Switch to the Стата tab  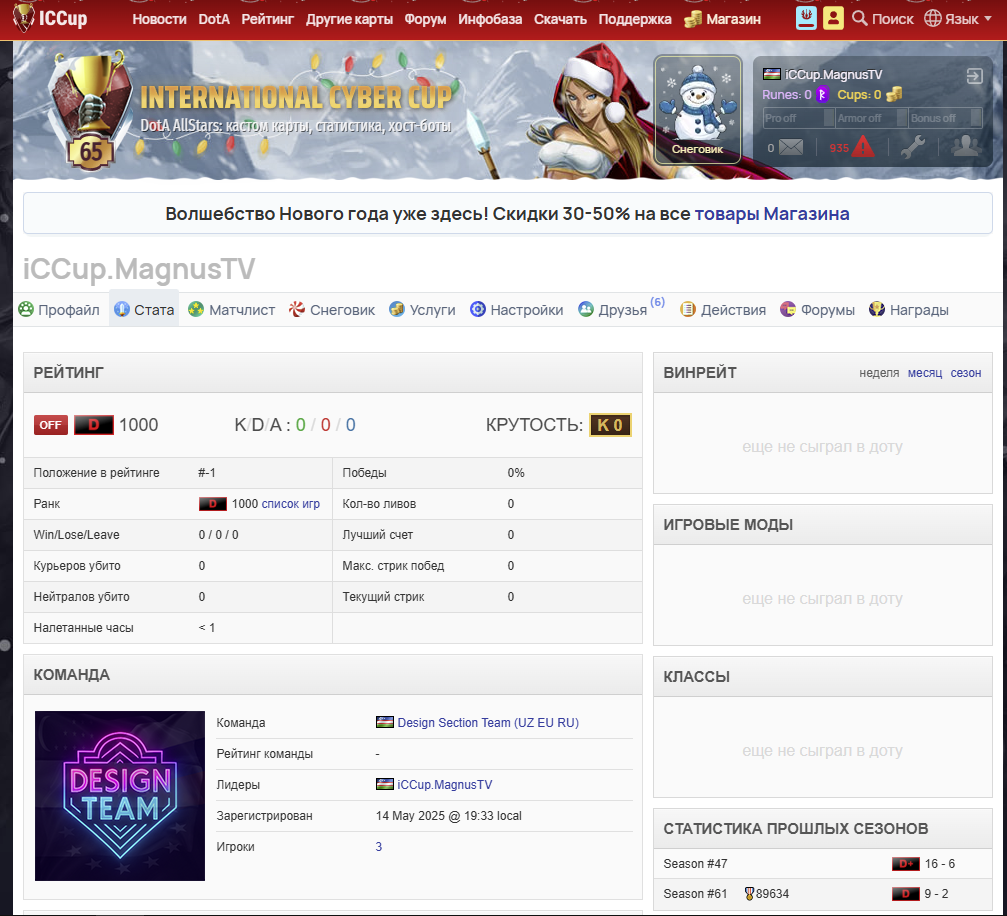point(144,310)
